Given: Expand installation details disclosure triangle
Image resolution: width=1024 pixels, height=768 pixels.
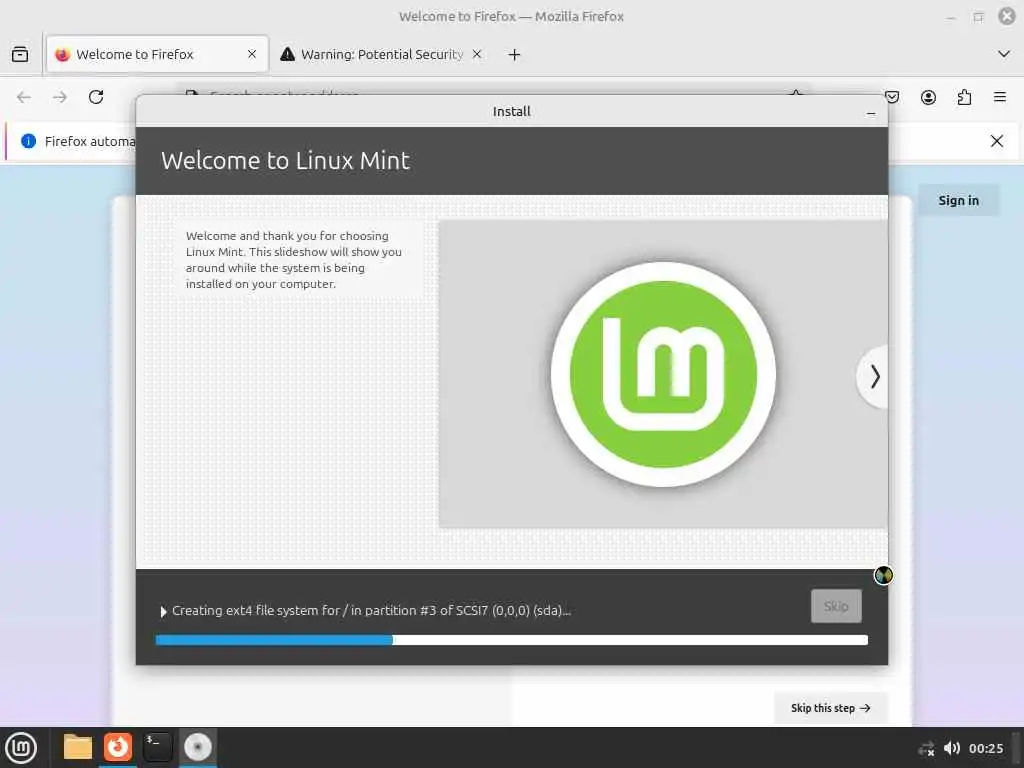Looking at the screenshot, I should (x=163, y=612).
